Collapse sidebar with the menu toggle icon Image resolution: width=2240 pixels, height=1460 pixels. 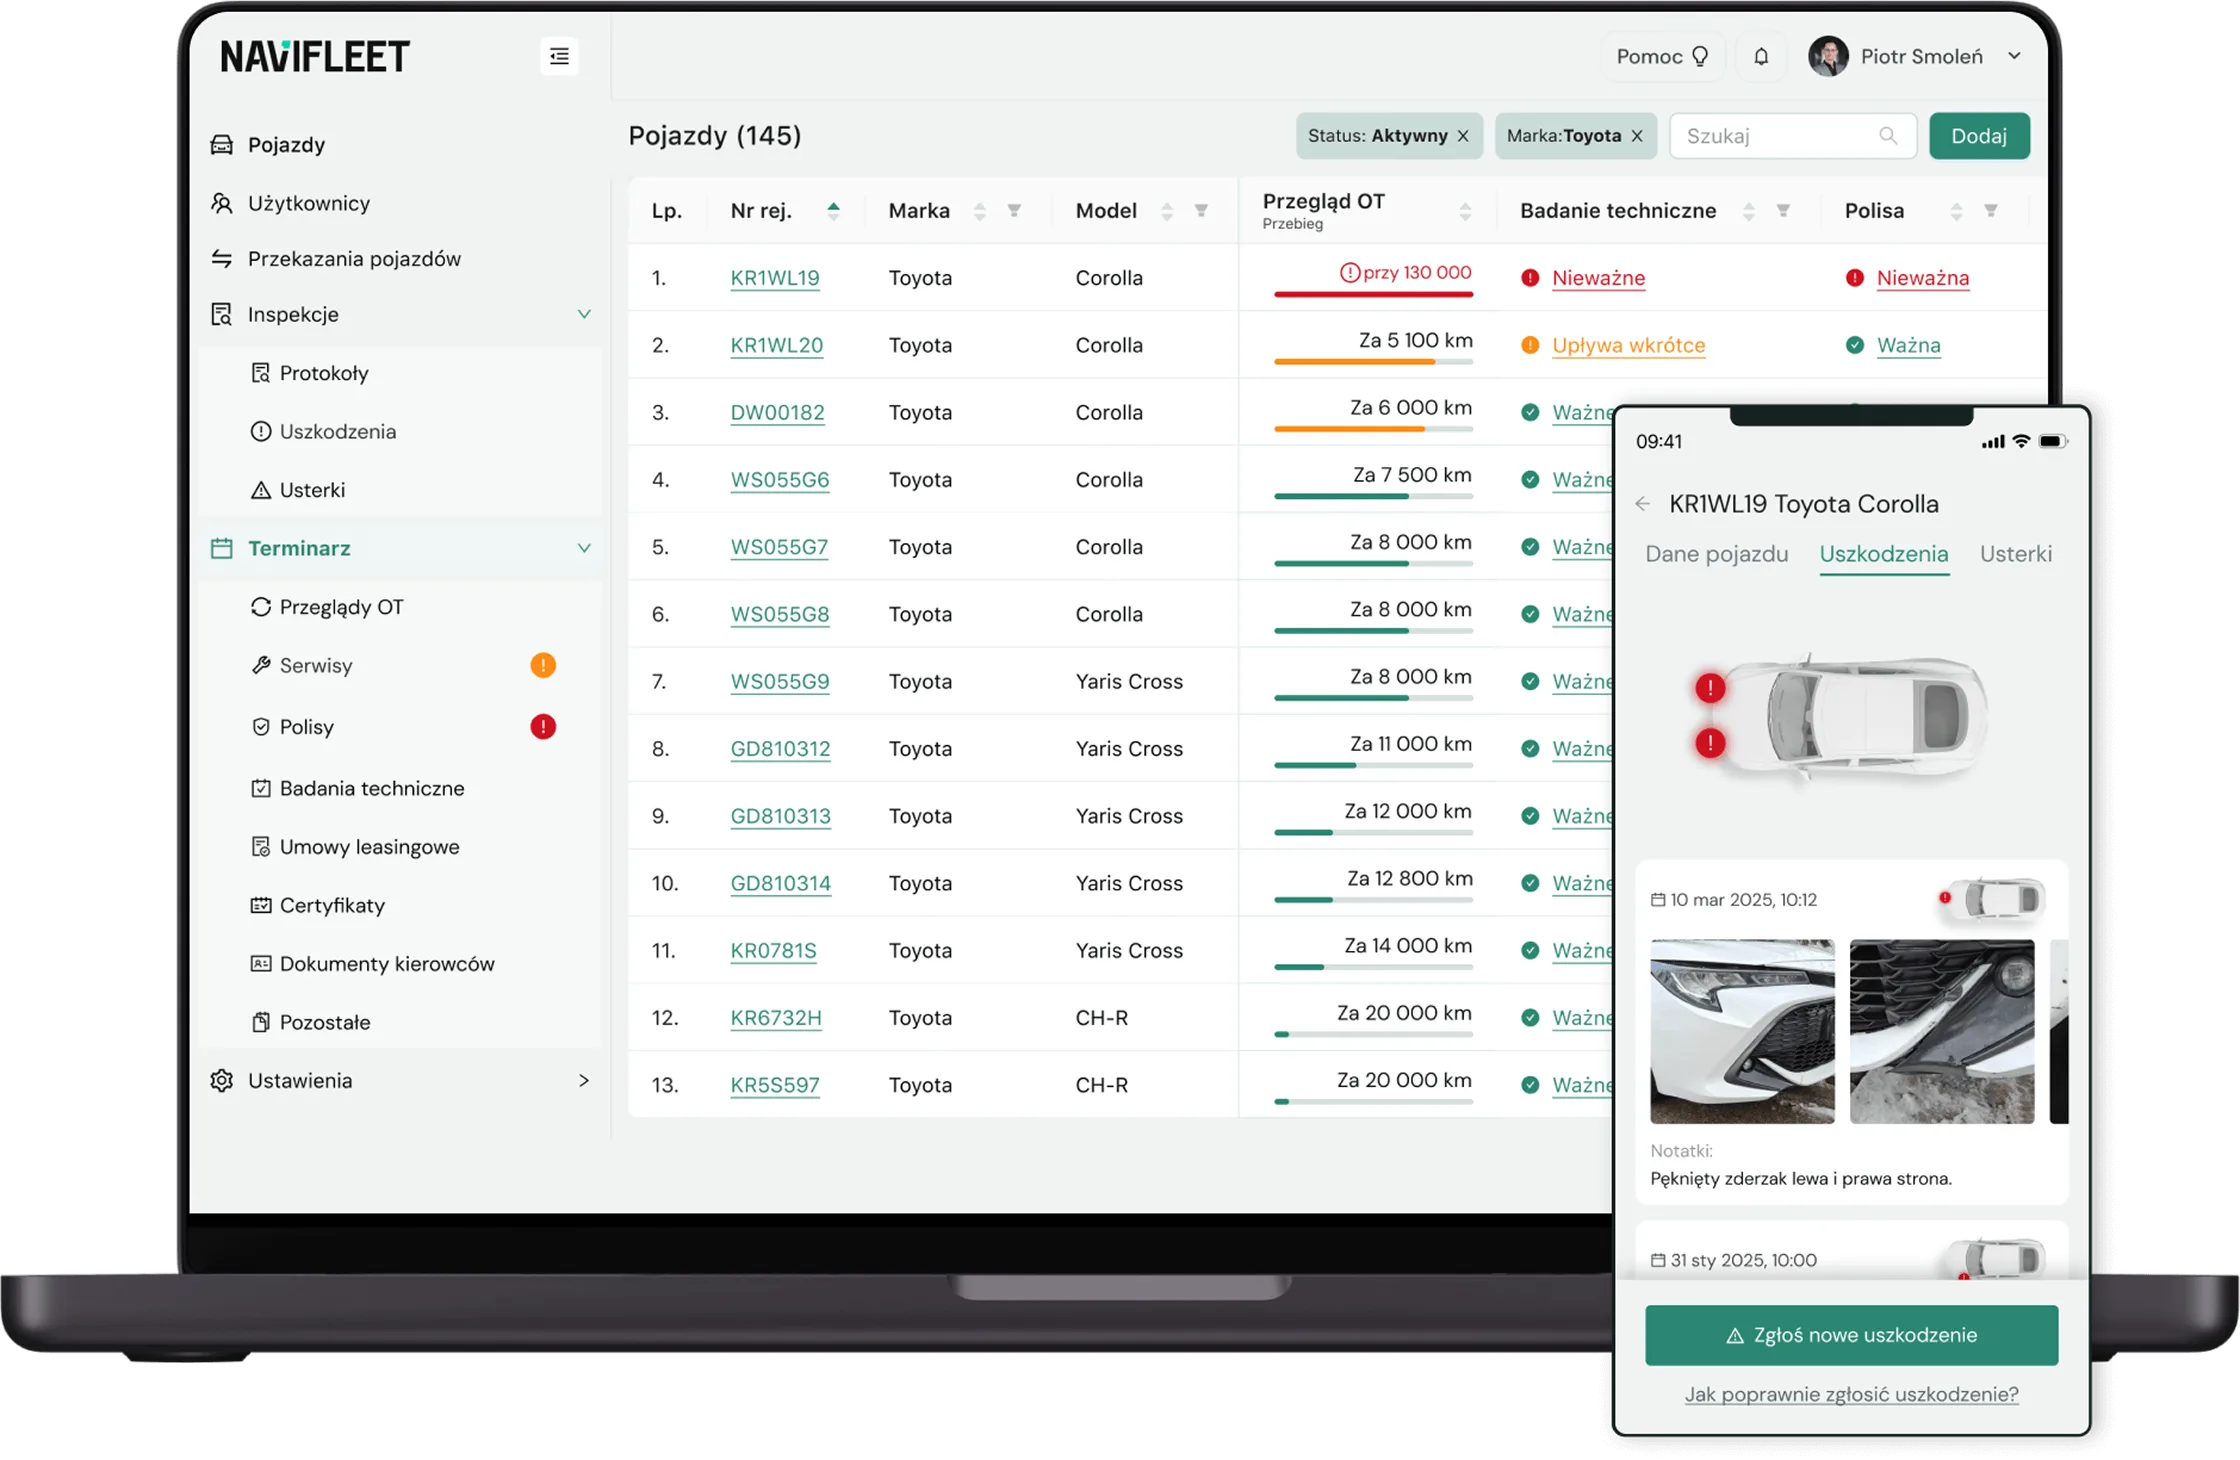coord(559,56)
